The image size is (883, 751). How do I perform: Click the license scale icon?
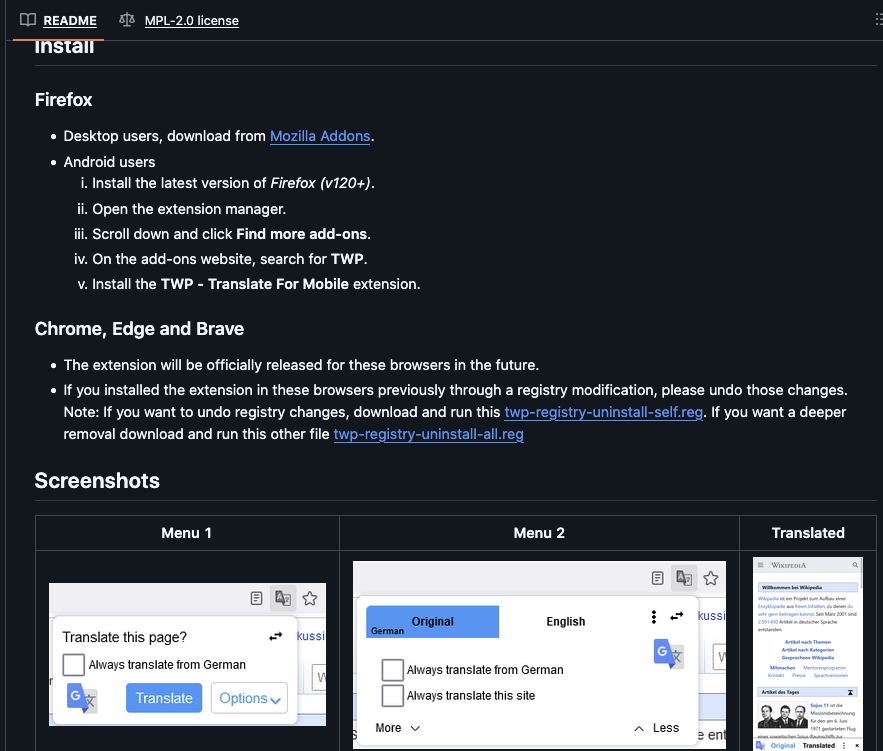tap(126, 20)
